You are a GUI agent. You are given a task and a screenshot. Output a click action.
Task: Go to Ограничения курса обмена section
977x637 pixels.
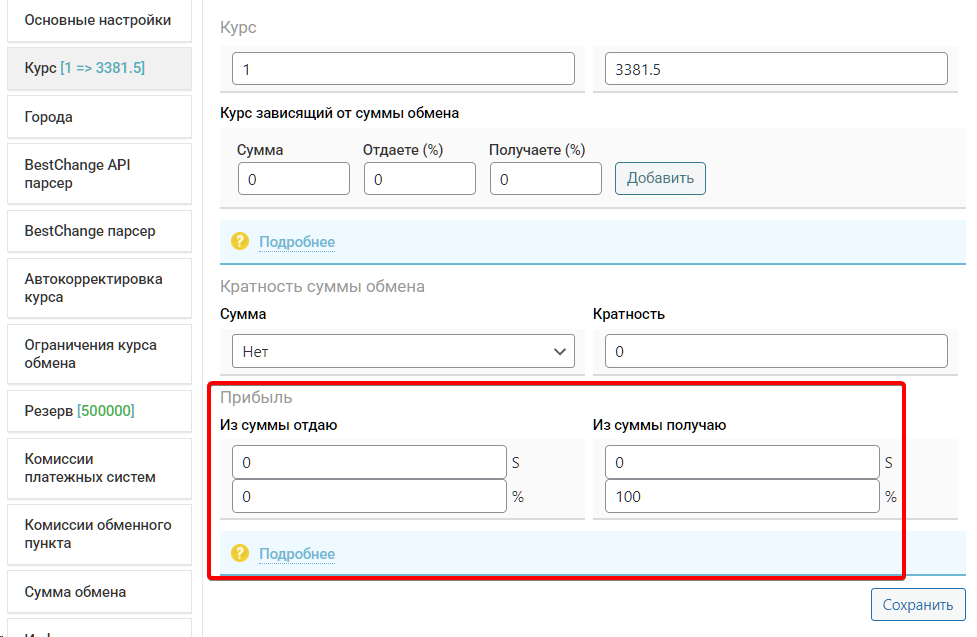coord(98,354)
